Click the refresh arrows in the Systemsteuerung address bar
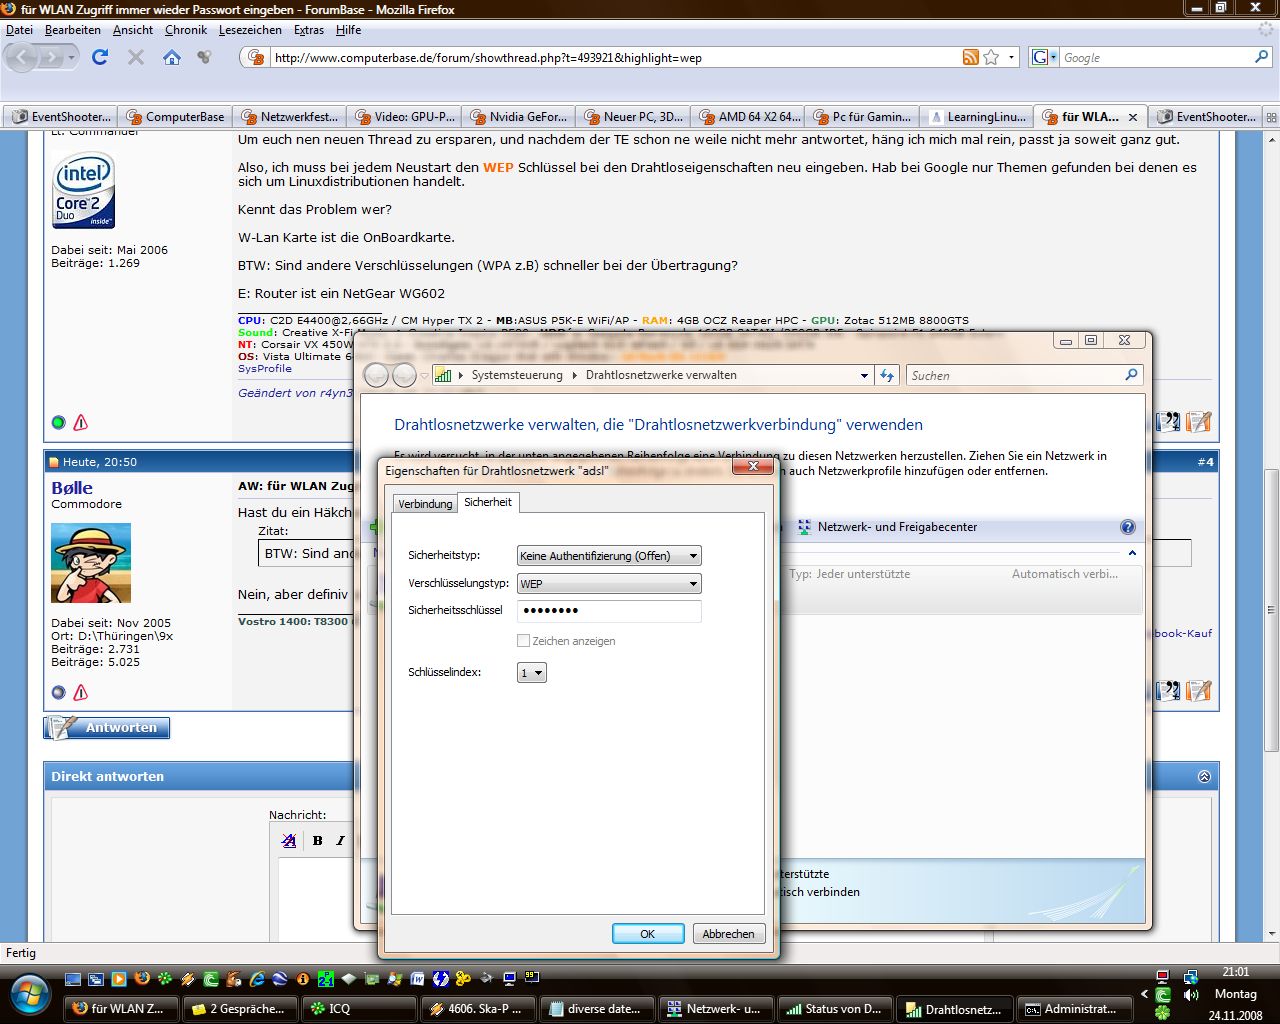This screenshot has height=1024, width=1280. tap(887, 375)
